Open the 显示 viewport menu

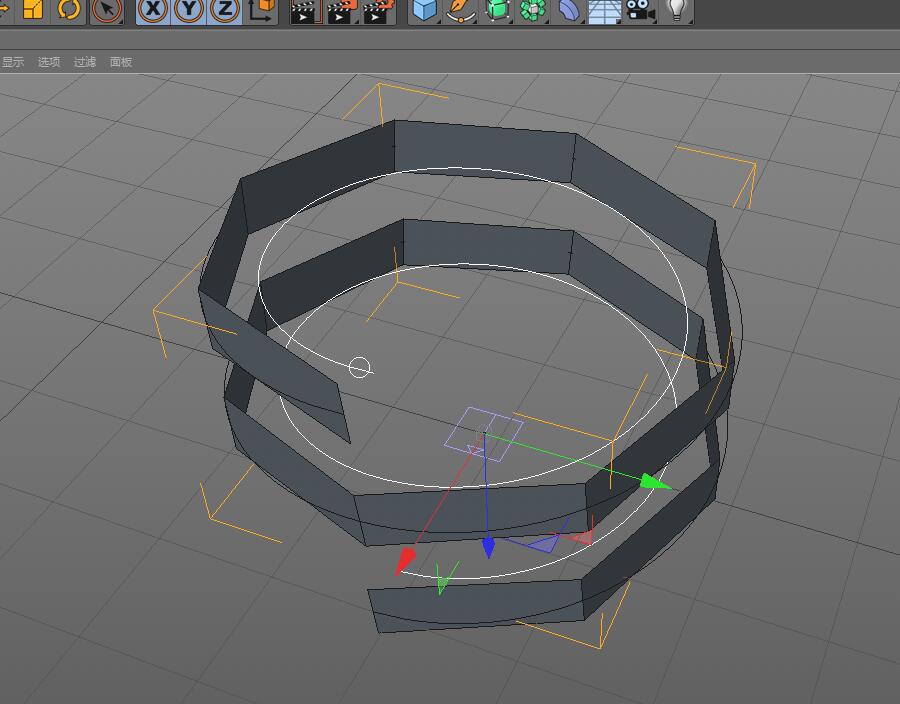(13, 62)
